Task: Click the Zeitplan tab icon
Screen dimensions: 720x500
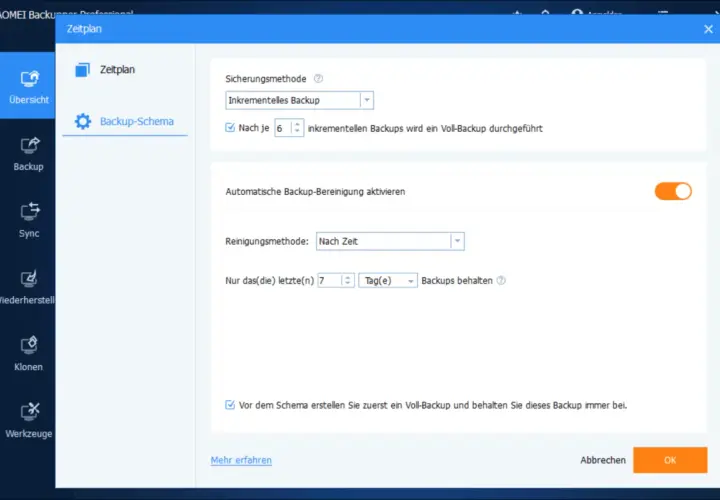Action: click(83, 70)
